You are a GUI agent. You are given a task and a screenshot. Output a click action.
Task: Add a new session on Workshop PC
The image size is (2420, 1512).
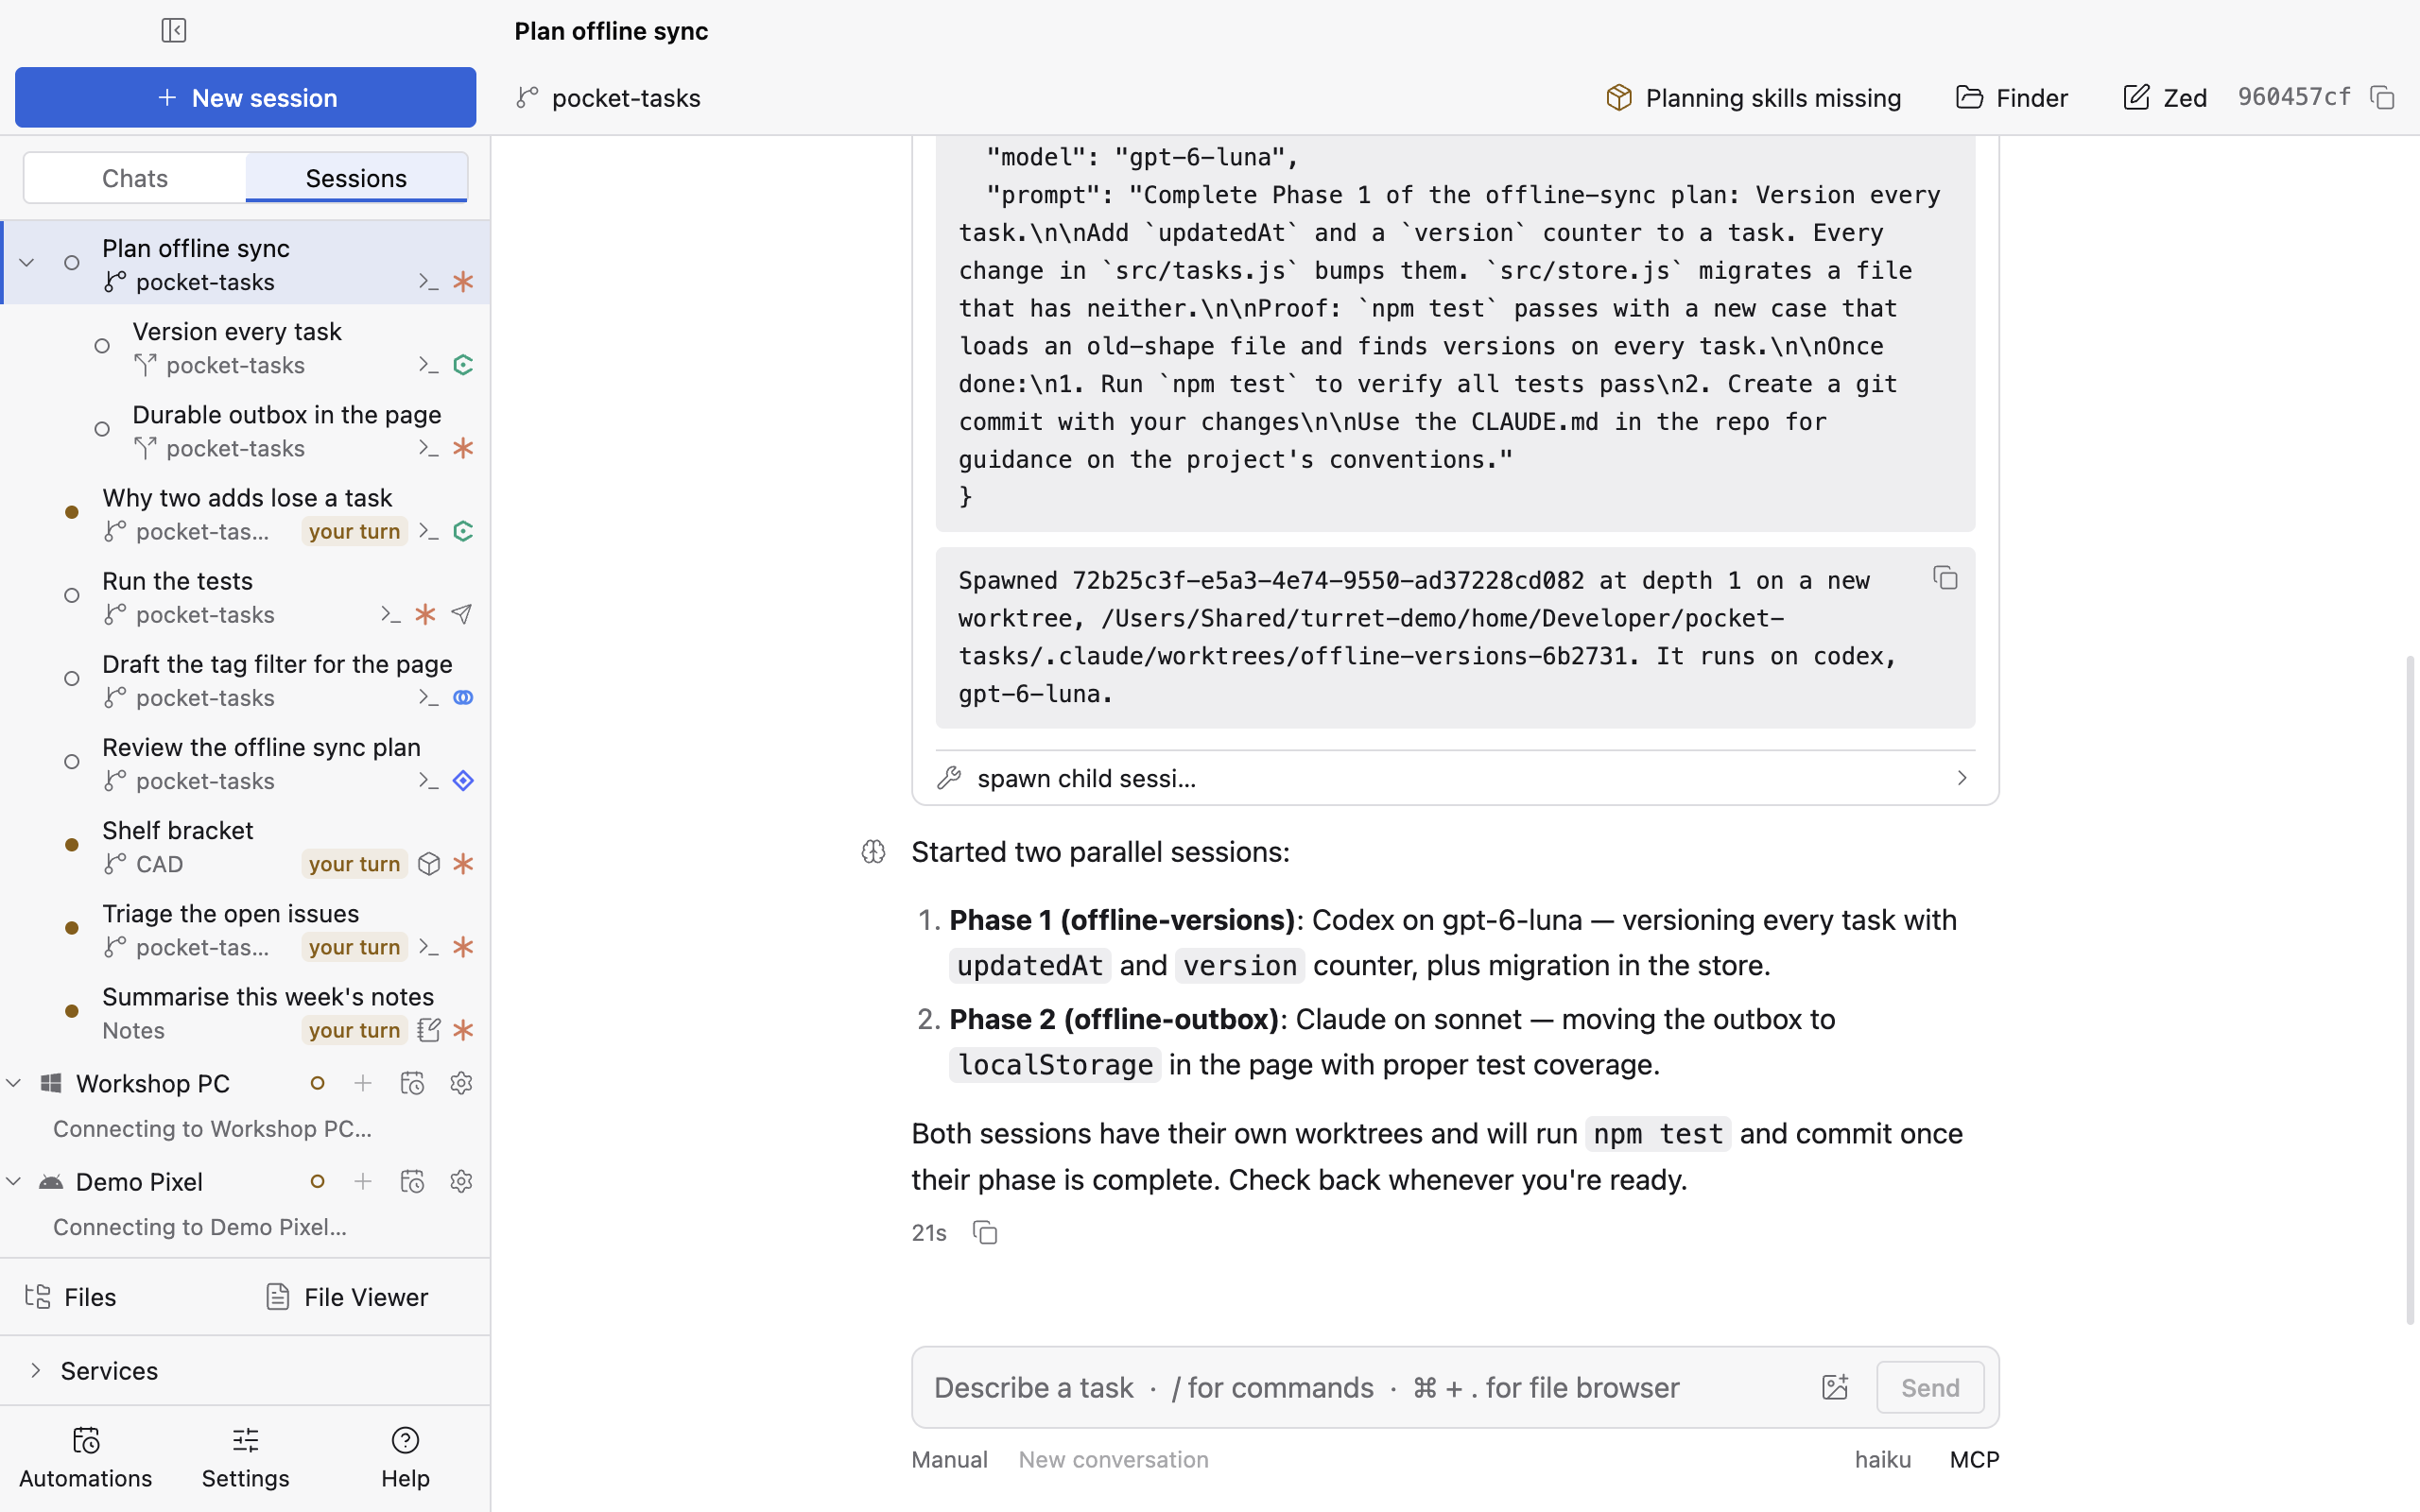363,1083
